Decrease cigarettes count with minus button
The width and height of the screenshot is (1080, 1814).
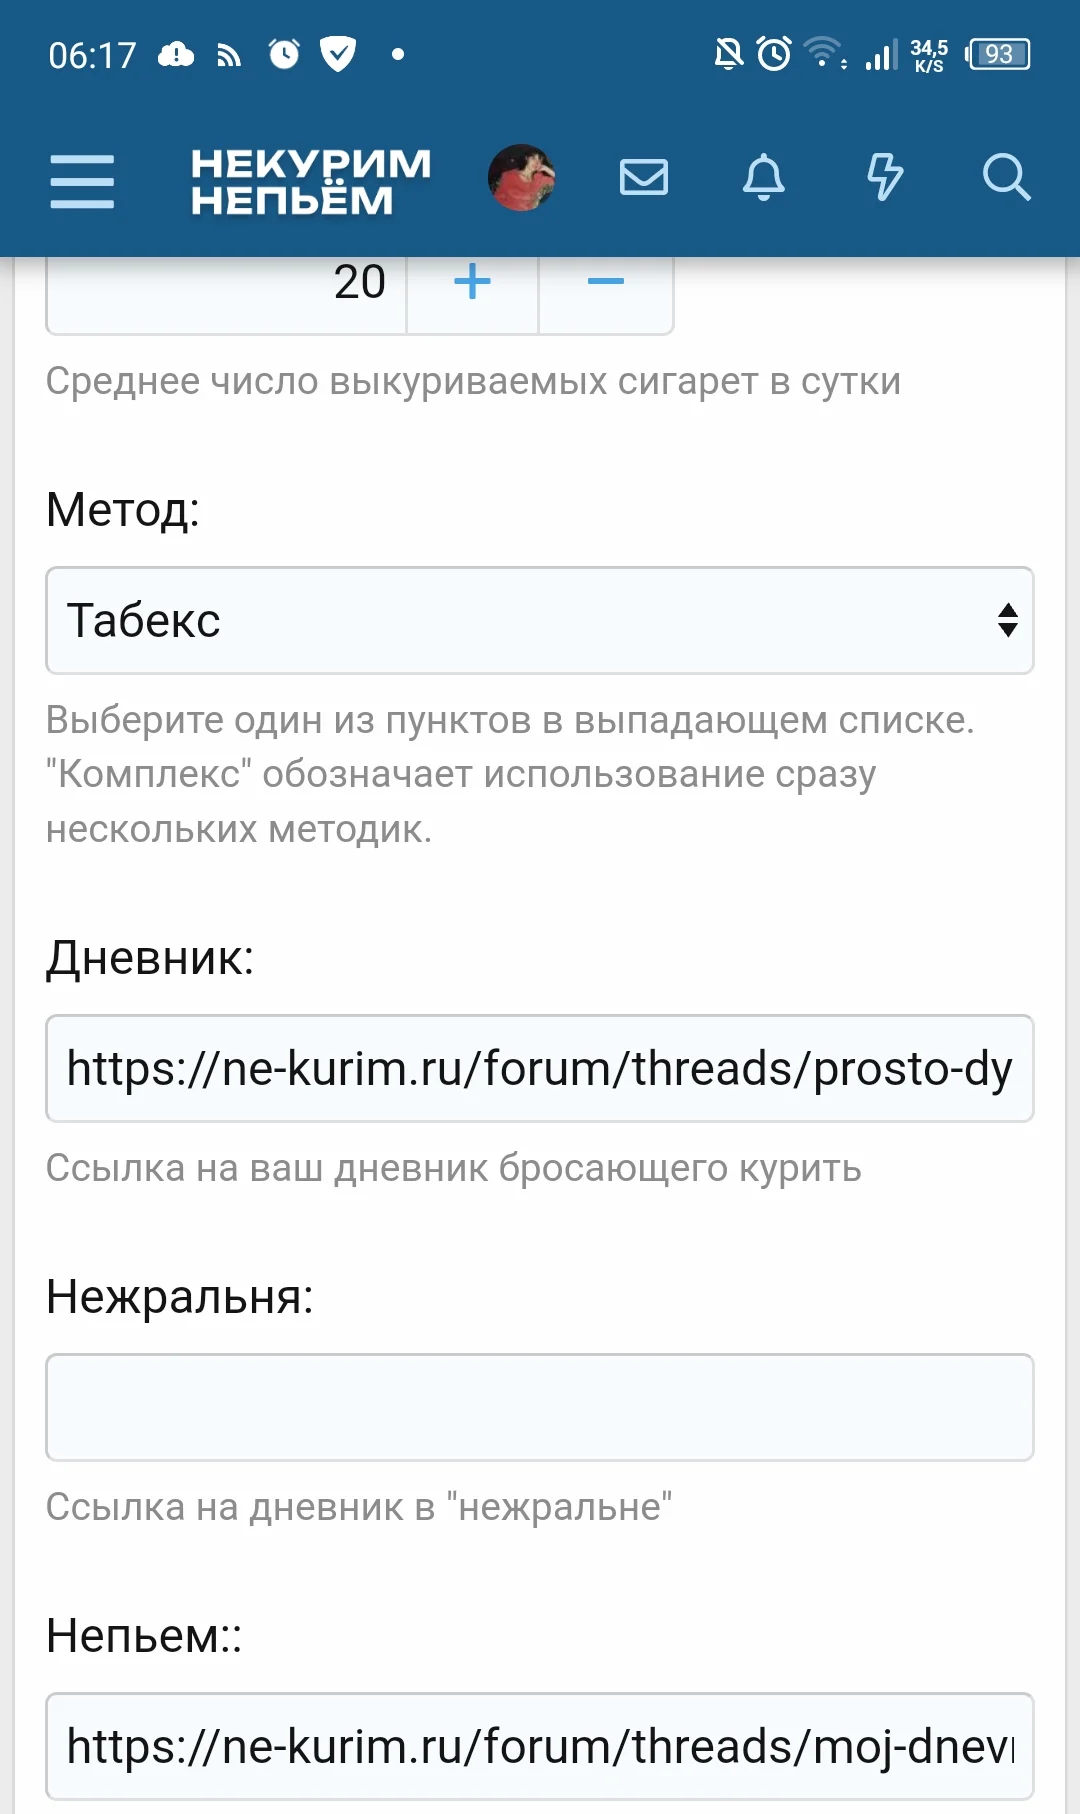(606, 283)
